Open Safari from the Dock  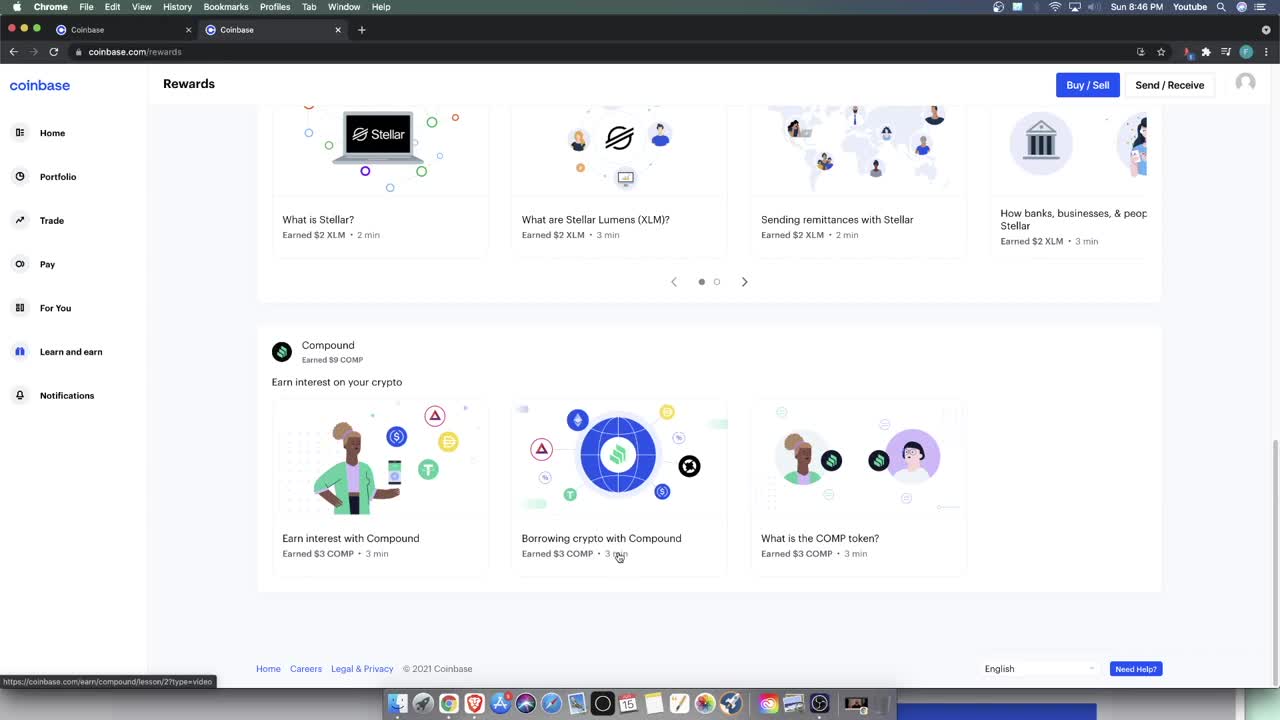tap(551, 704)
